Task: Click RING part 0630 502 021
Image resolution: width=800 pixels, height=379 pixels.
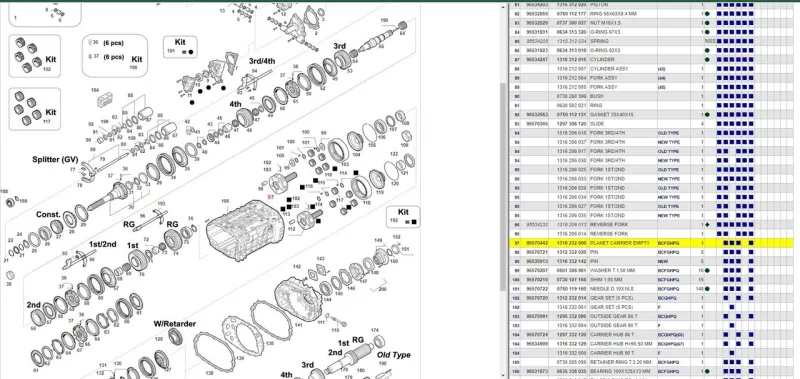Action: click(571, 106)
